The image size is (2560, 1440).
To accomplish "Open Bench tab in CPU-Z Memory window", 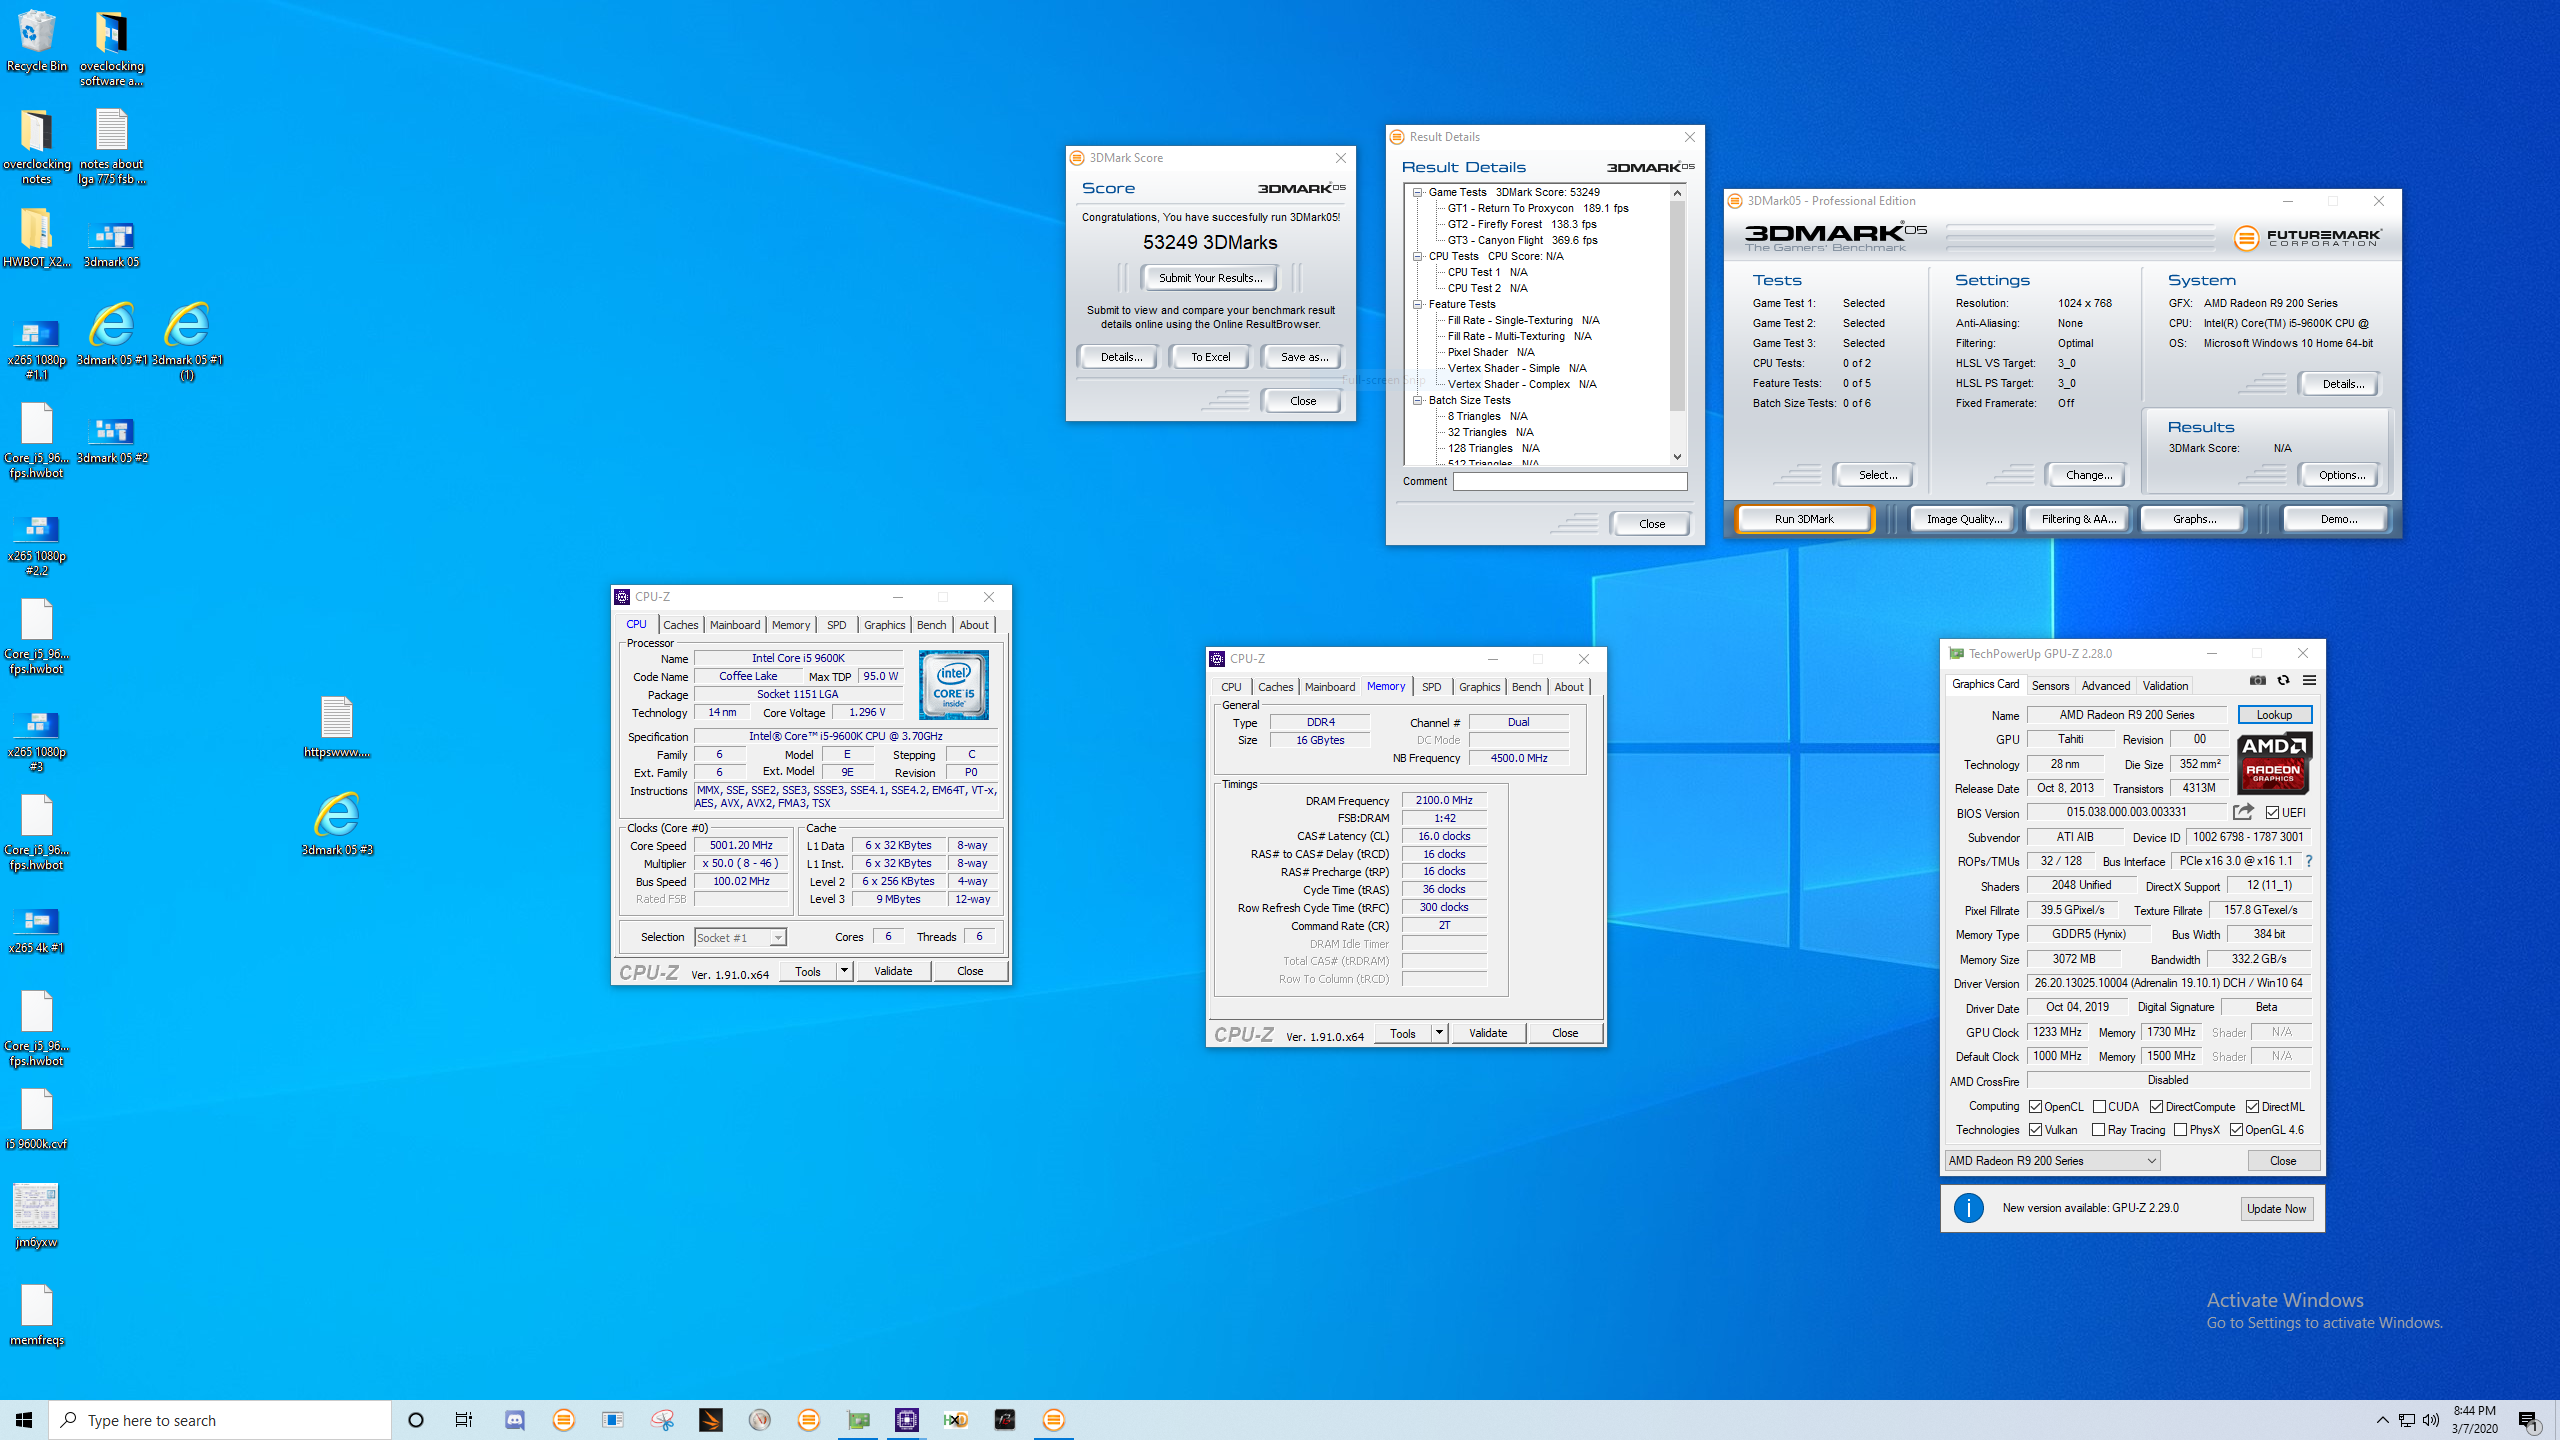I will click(x=1526, y=687).
